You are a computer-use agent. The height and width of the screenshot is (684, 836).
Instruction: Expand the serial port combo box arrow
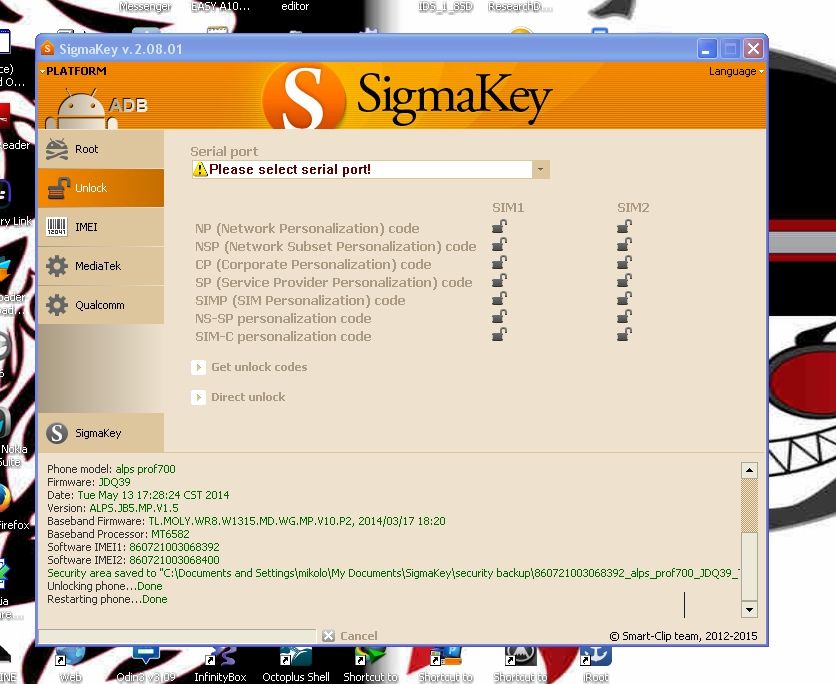541,170
